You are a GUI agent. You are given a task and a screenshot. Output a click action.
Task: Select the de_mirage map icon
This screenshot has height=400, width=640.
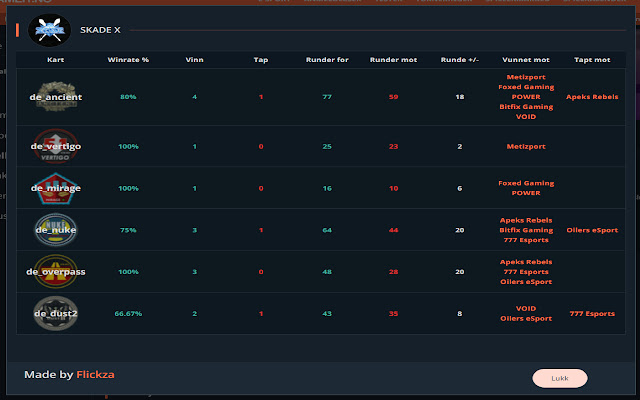pos(56,188)
